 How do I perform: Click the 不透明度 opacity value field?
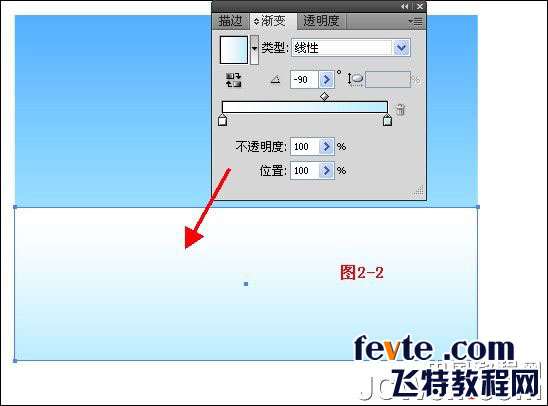[305, 146]
